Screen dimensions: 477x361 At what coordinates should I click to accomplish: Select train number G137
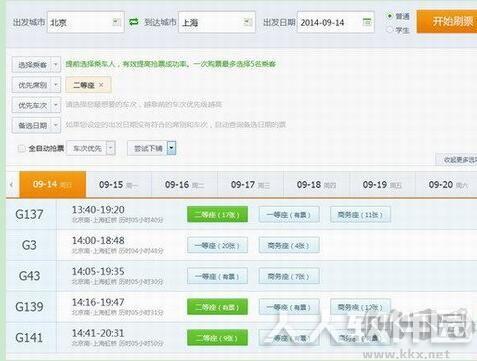[x=29, y=214]
